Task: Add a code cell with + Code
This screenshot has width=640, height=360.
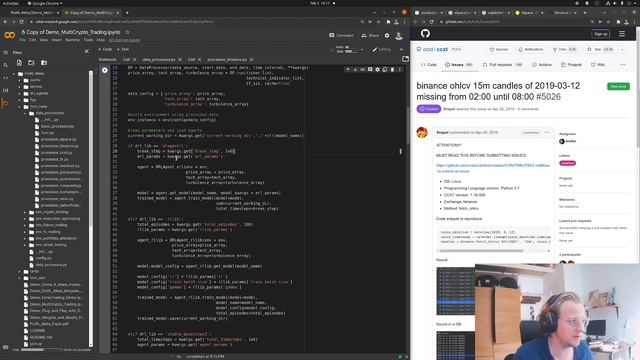Action: 105,49
